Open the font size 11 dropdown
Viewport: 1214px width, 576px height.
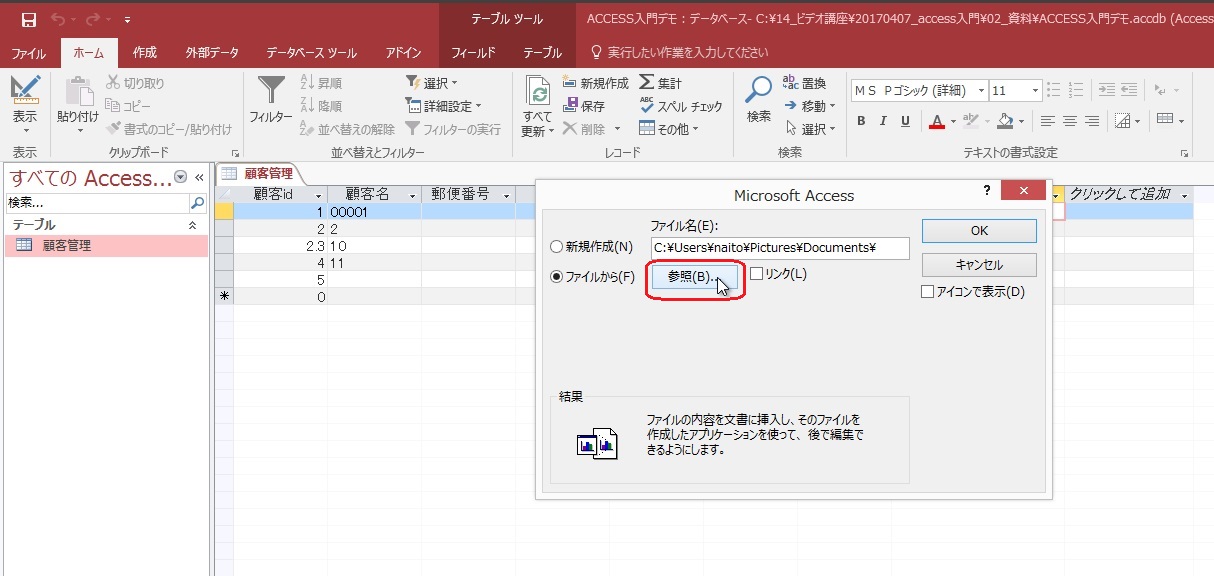tap(1033, 90)
